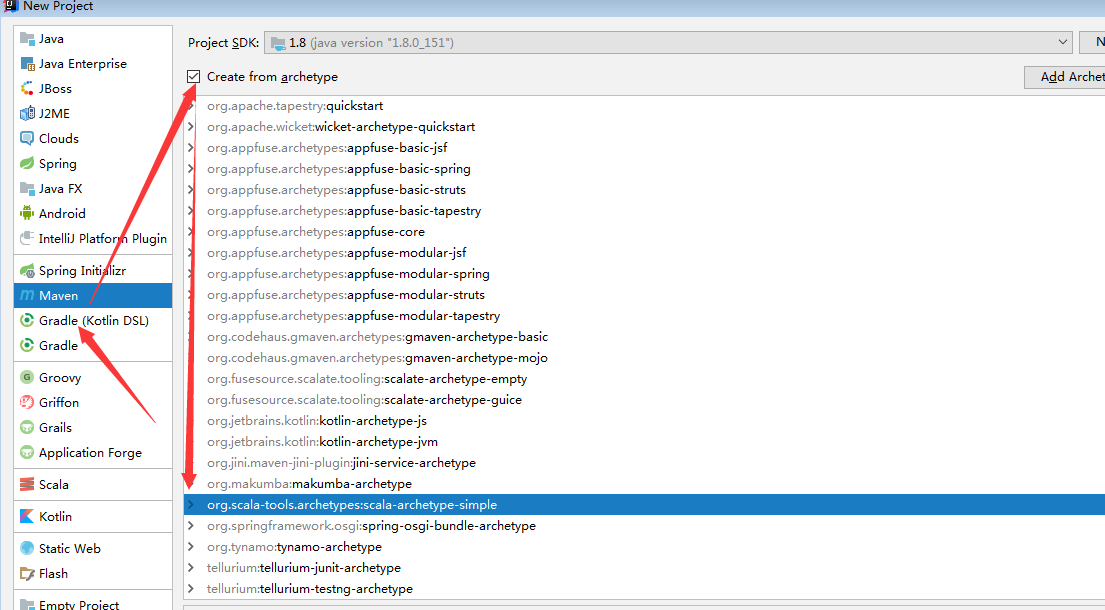The image size is (1105, 610).
Task: Select scalate-archetype-guice entry
Action: click(x=364, y=400)
